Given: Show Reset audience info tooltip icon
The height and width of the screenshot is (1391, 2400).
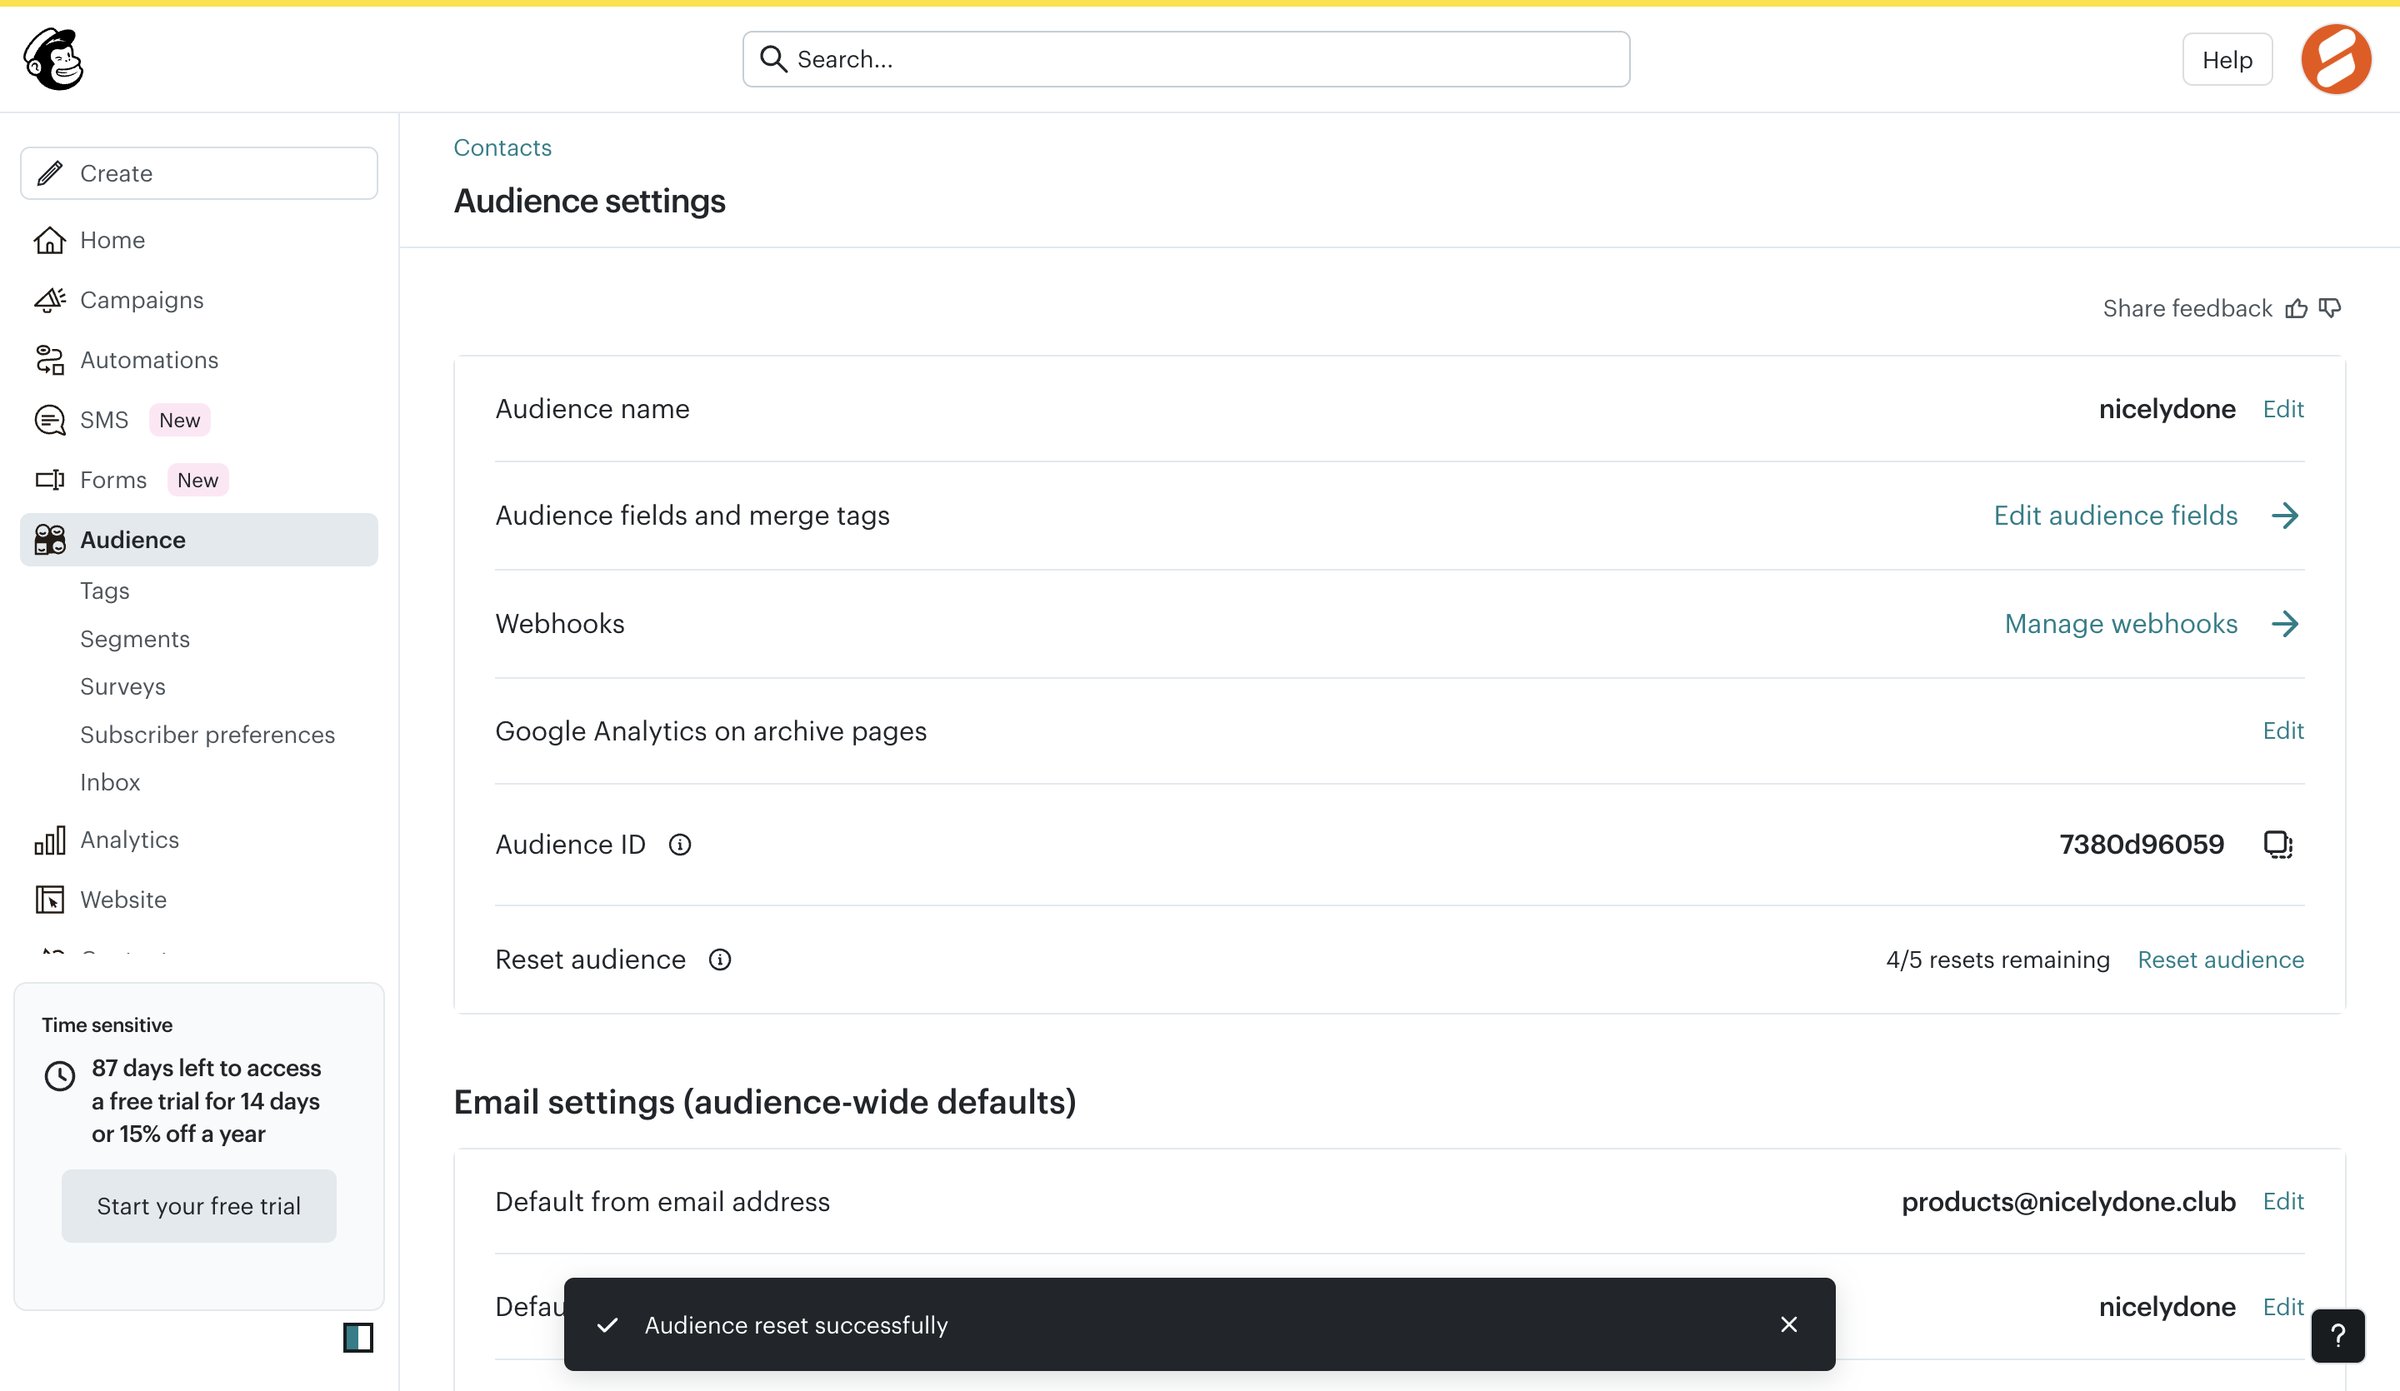Looking at the screenshot, I should [x=720, y=960].
